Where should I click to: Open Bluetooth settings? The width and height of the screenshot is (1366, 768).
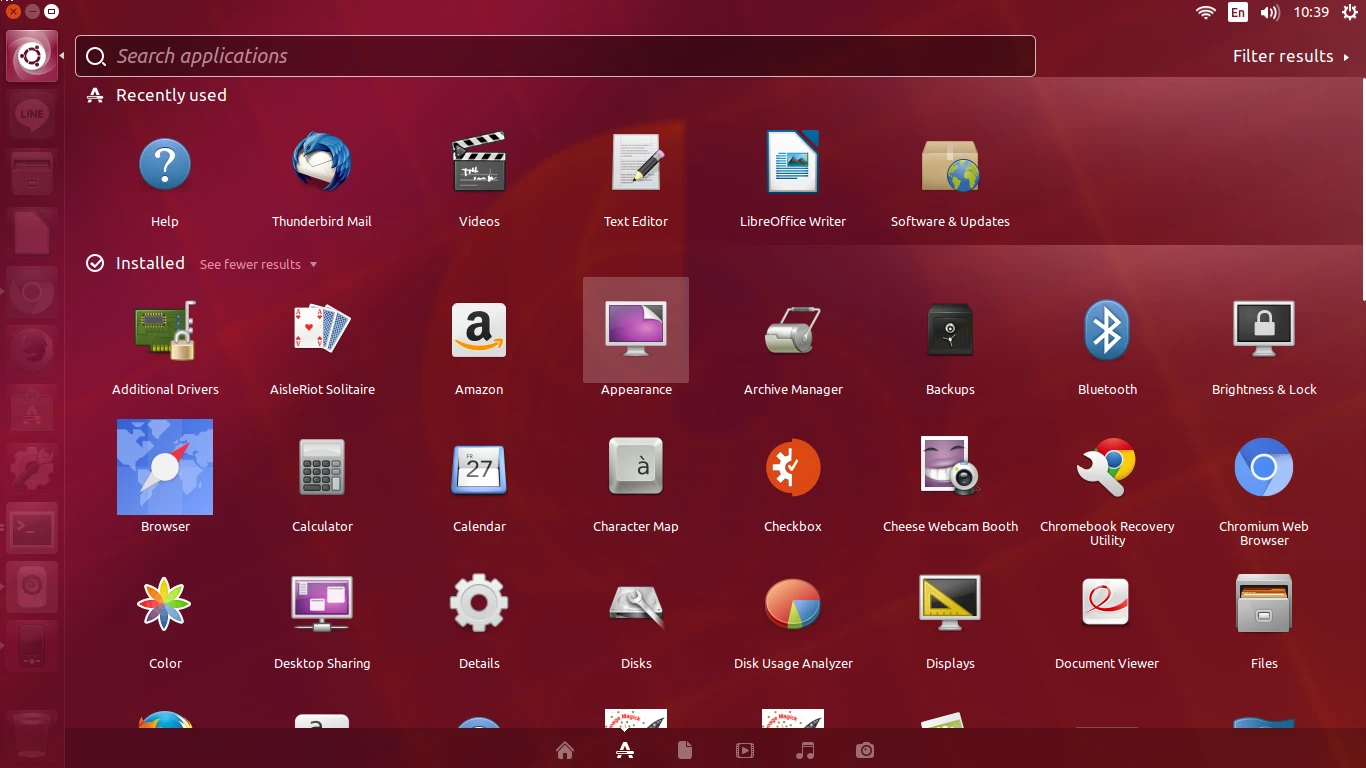click(1107, 331)
